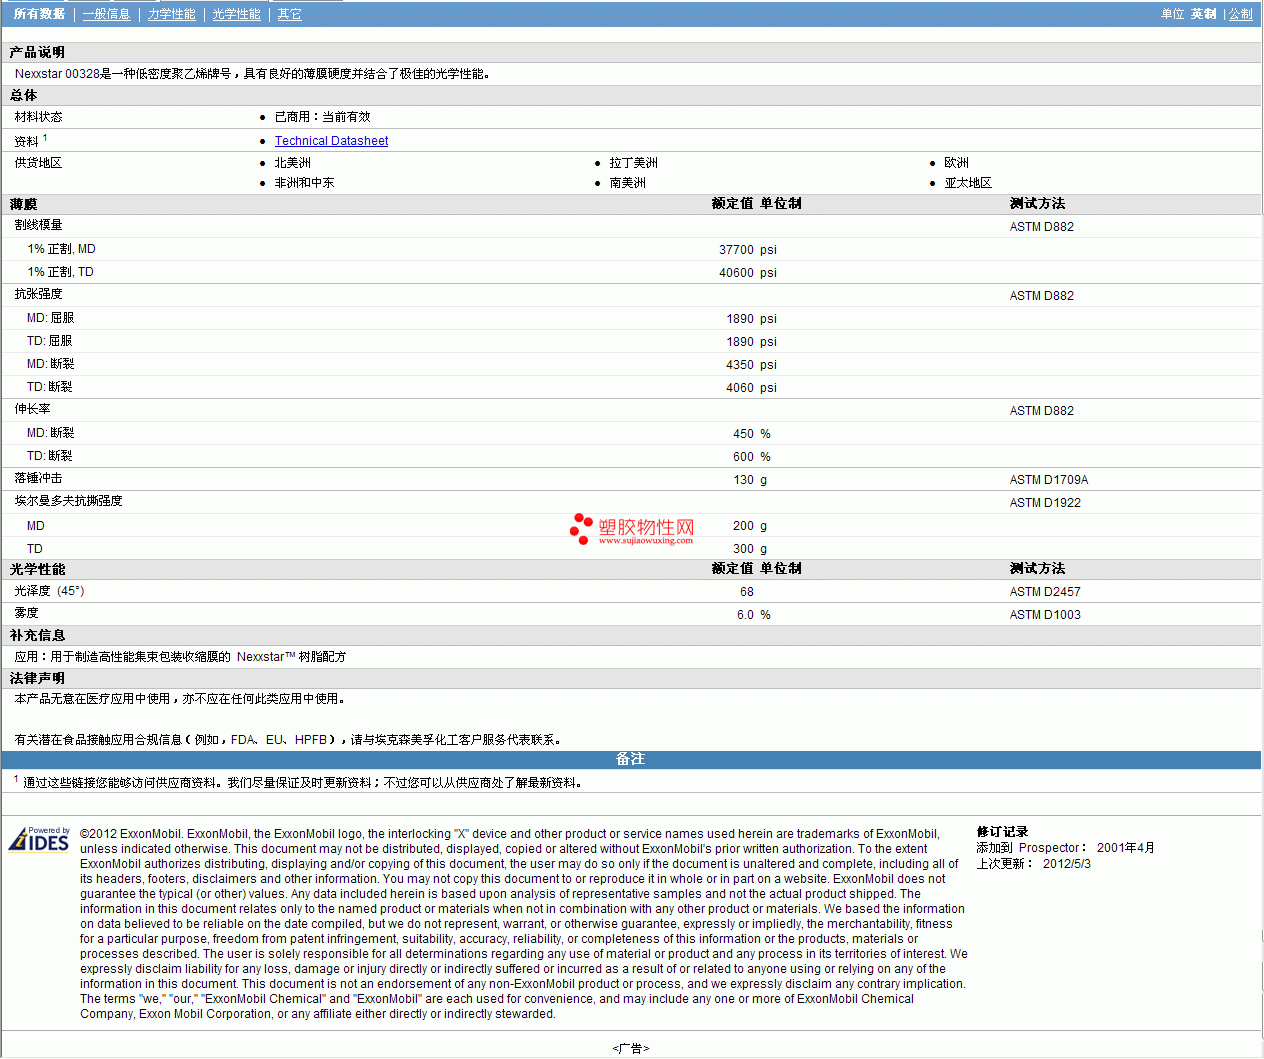Select the 材料状态 row label
Image resolution: width=1264 pixels, height=1059 pixels.
pos(39,117)
